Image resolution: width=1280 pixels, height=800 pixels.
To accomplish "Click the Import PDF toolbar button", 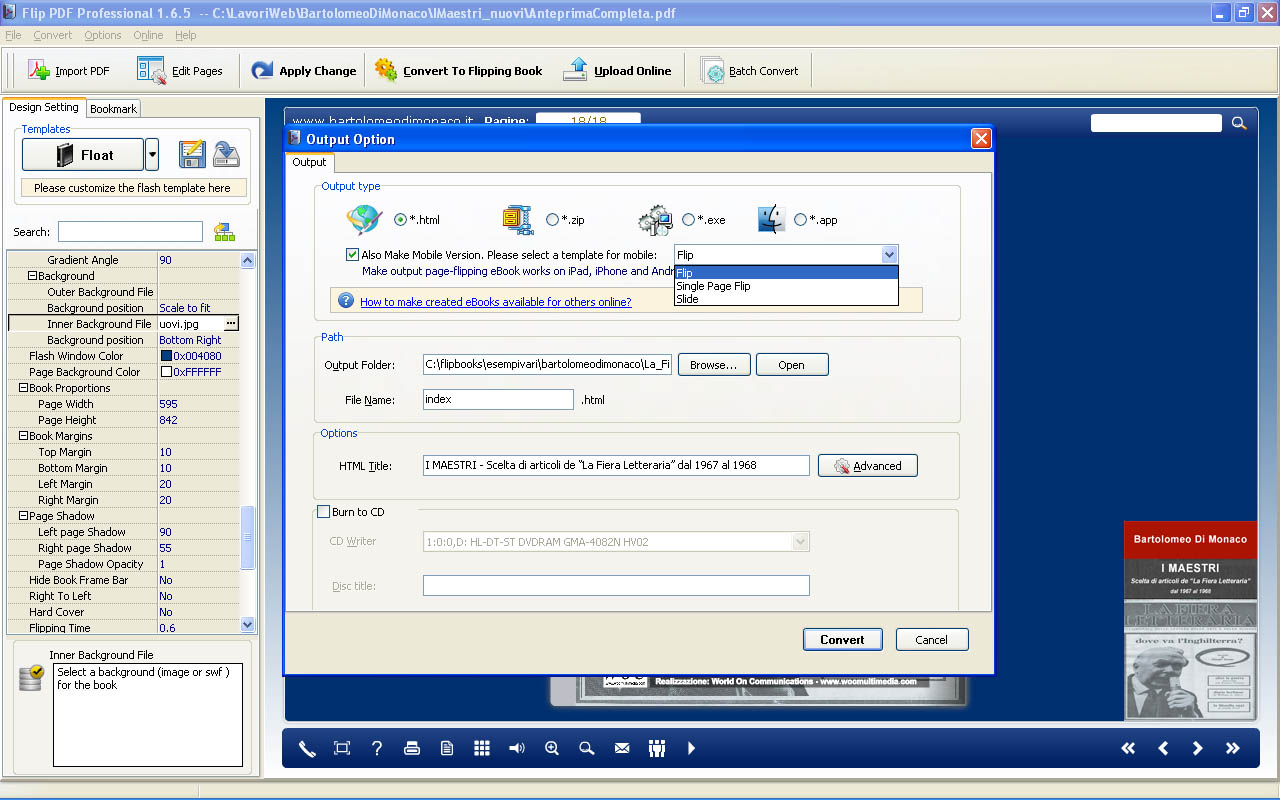I will click(69, 71).
